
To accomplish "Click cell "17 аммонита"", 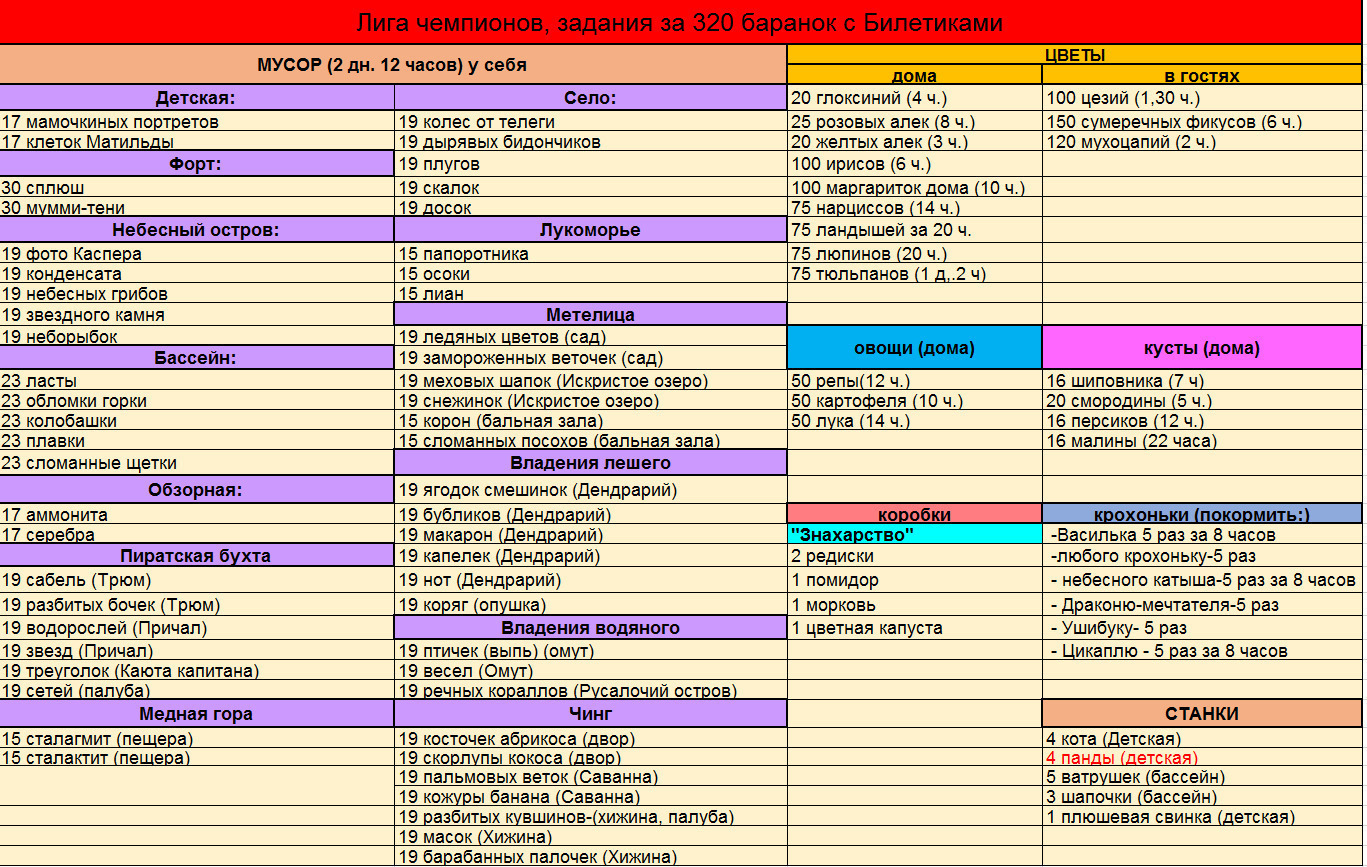I will coord(196,515).
